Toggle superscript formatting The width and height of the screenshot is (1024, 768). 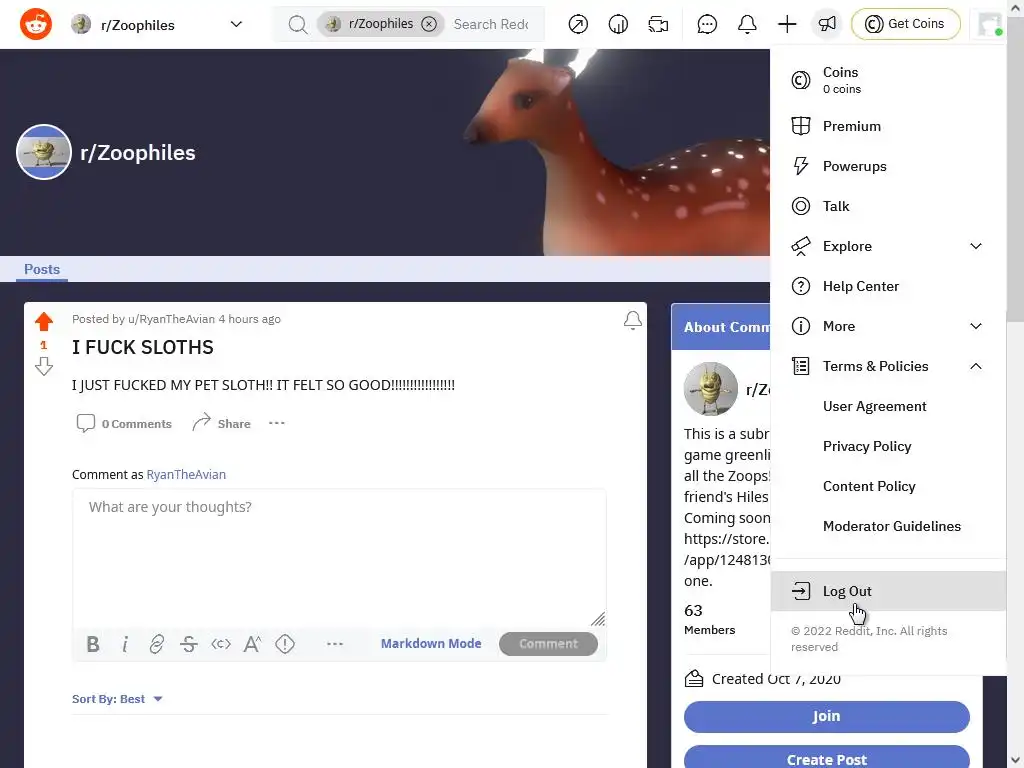pyautogui.click(x=253, y=644)
